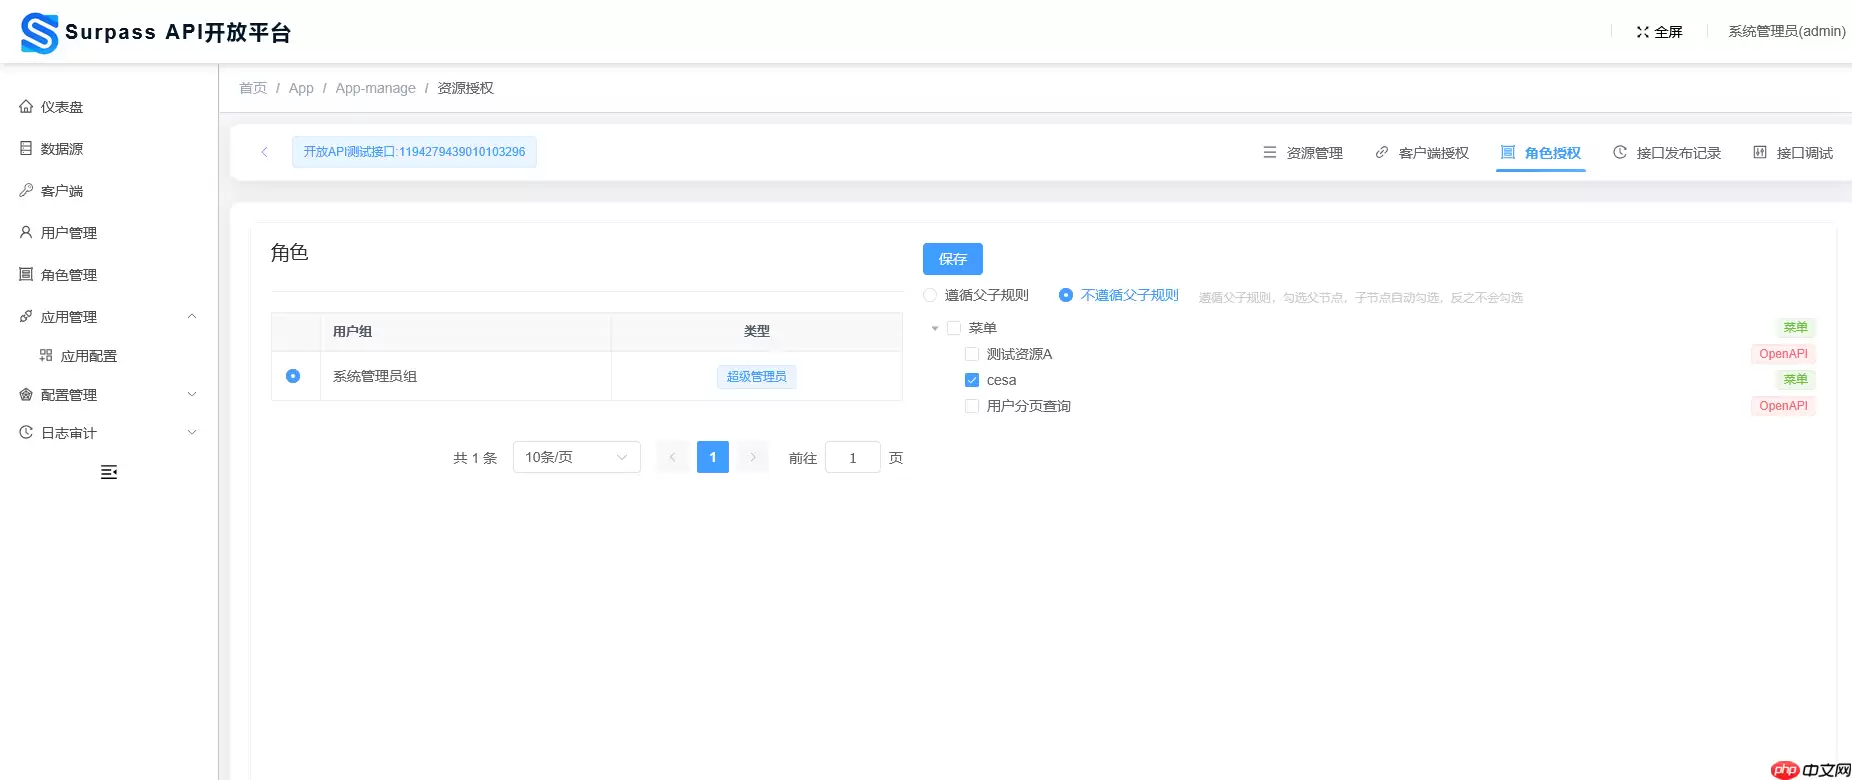
Task: Click the 首页 breadcrumb link
Action: [253, 88]
